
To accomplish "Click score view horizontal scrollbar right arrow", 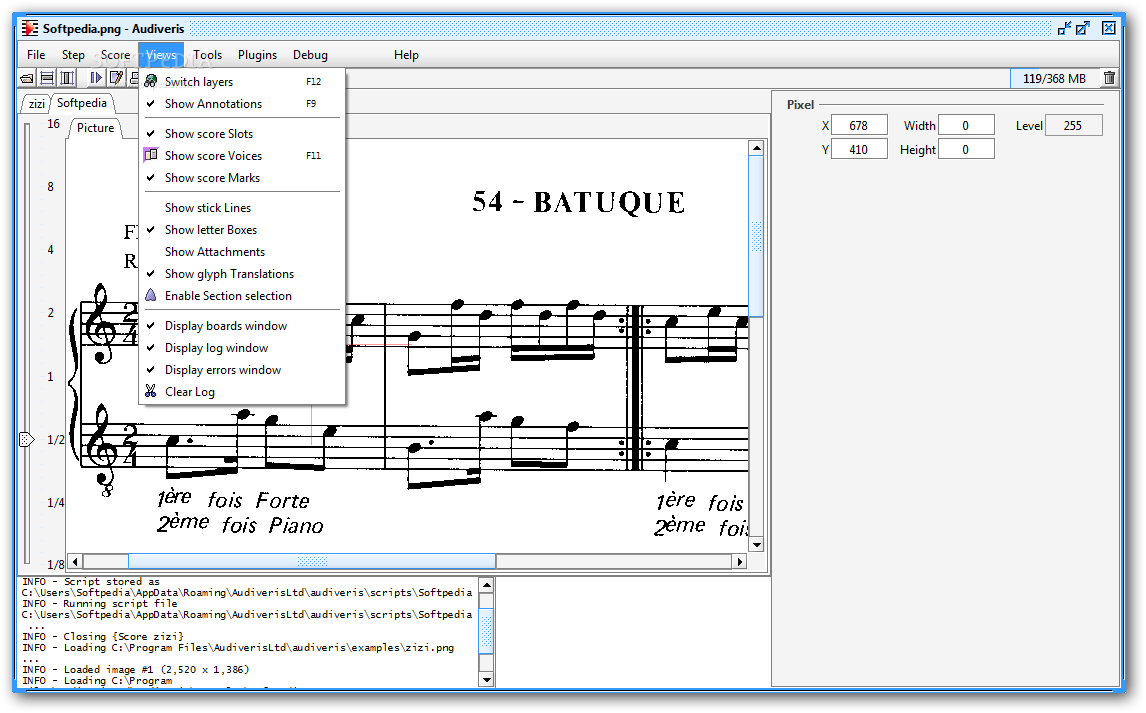I will point(740,561).
